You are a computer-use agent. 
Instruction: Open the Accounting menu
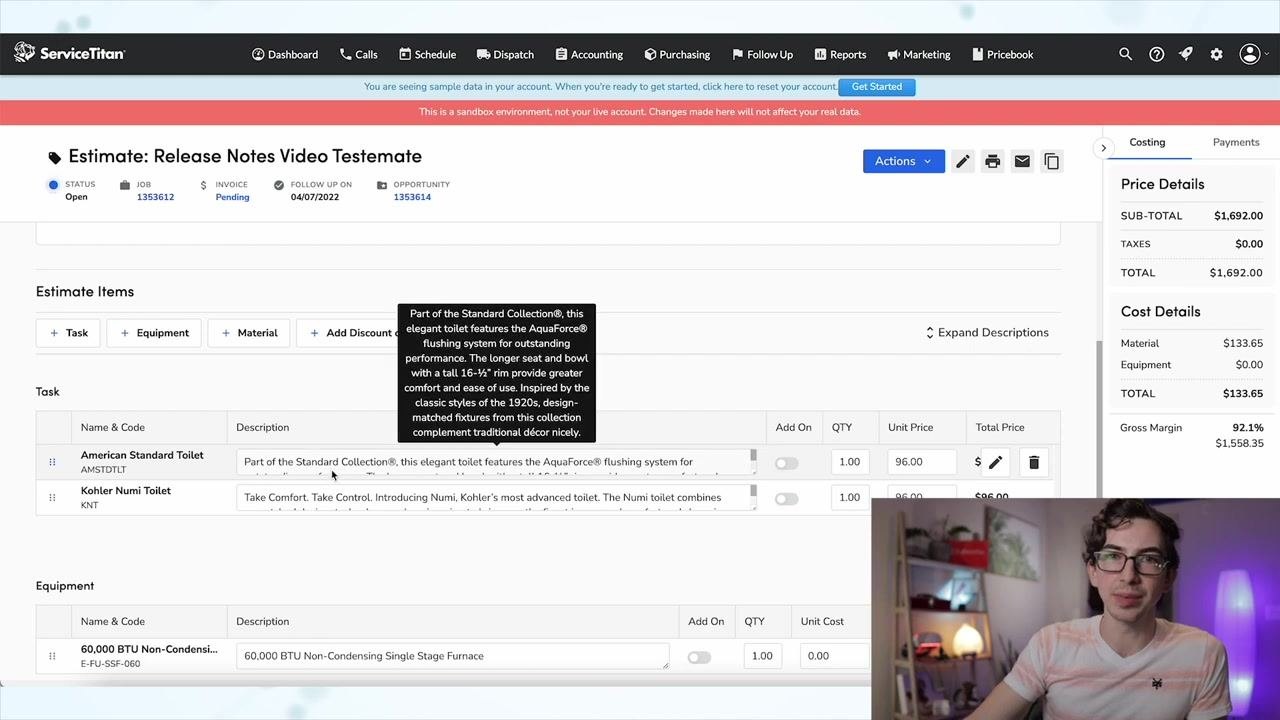tap(589, 54)
